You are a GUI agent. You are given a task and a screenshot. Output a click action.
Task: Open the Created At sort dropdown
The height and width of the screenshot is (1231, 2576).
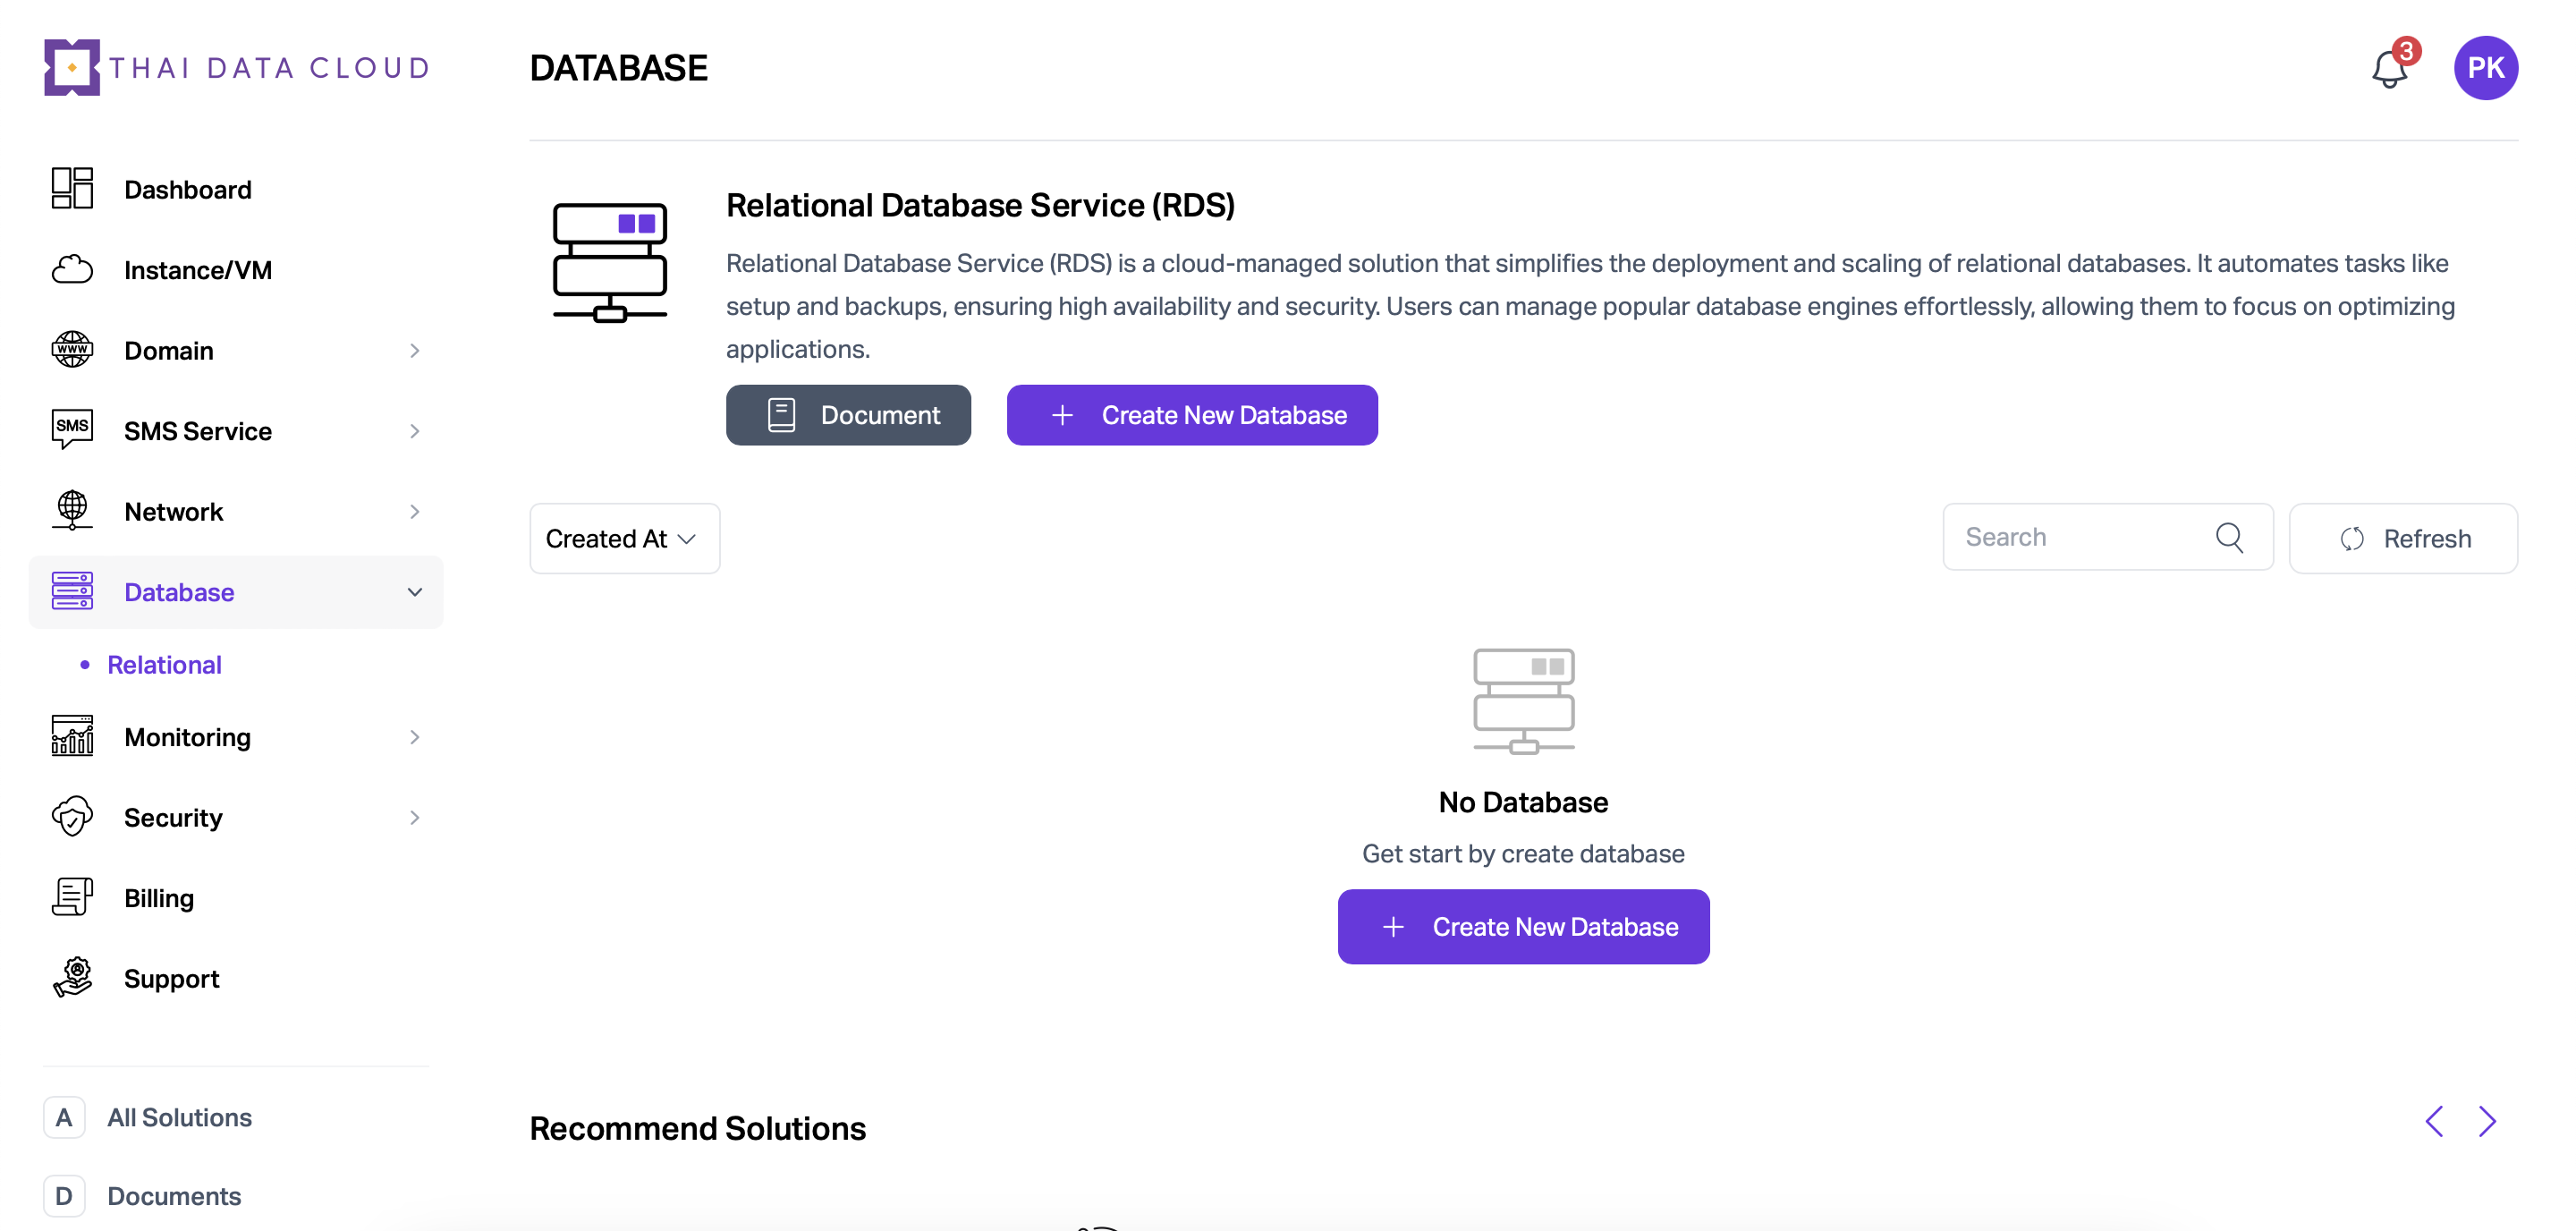pos(624,538)
